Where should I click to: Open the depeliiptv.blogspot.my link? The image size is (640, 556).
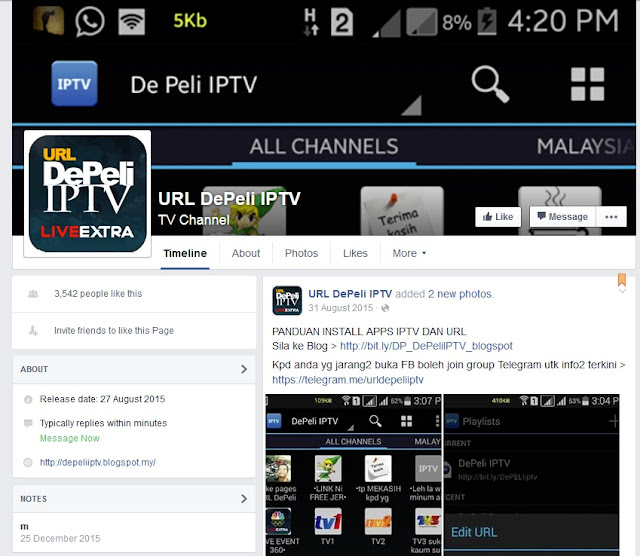click(98, 462)
